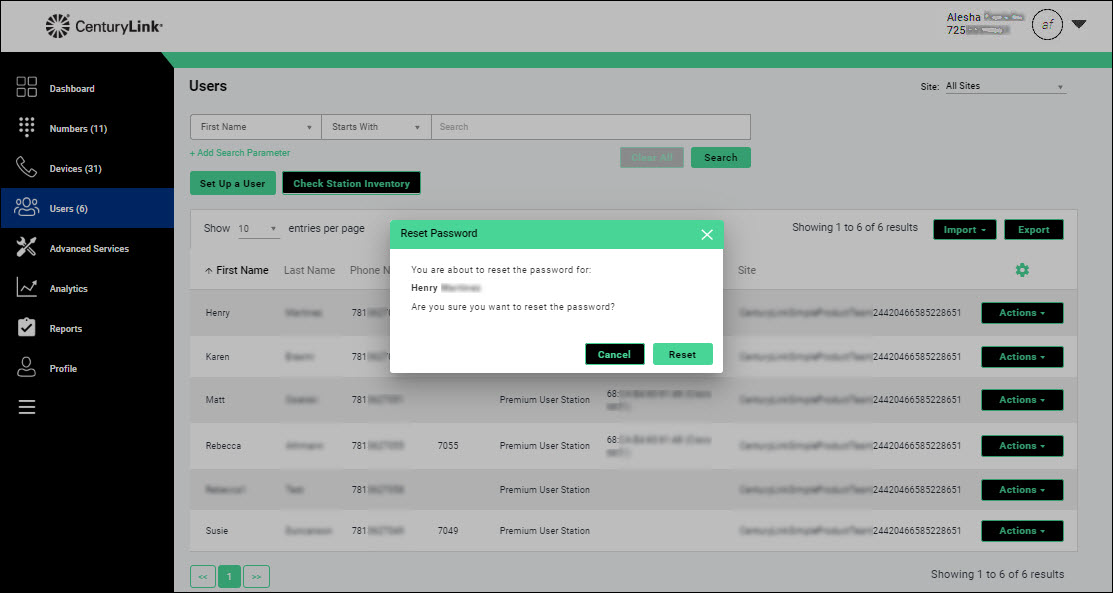This screenshot has height=593, width=1113.
Task: Select Users (6) in sidebar menu
Action: click(x=68, y=209)
